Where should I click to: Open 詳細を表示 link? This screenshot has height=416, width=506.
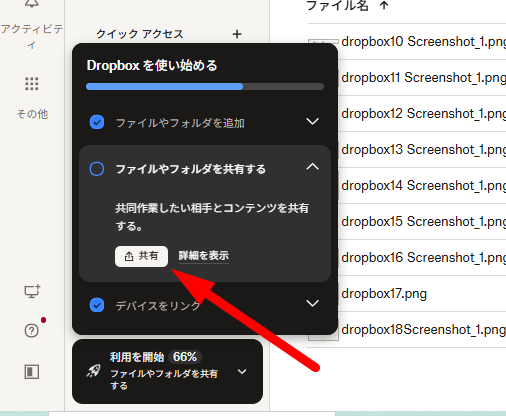click(x=204, y=256)
